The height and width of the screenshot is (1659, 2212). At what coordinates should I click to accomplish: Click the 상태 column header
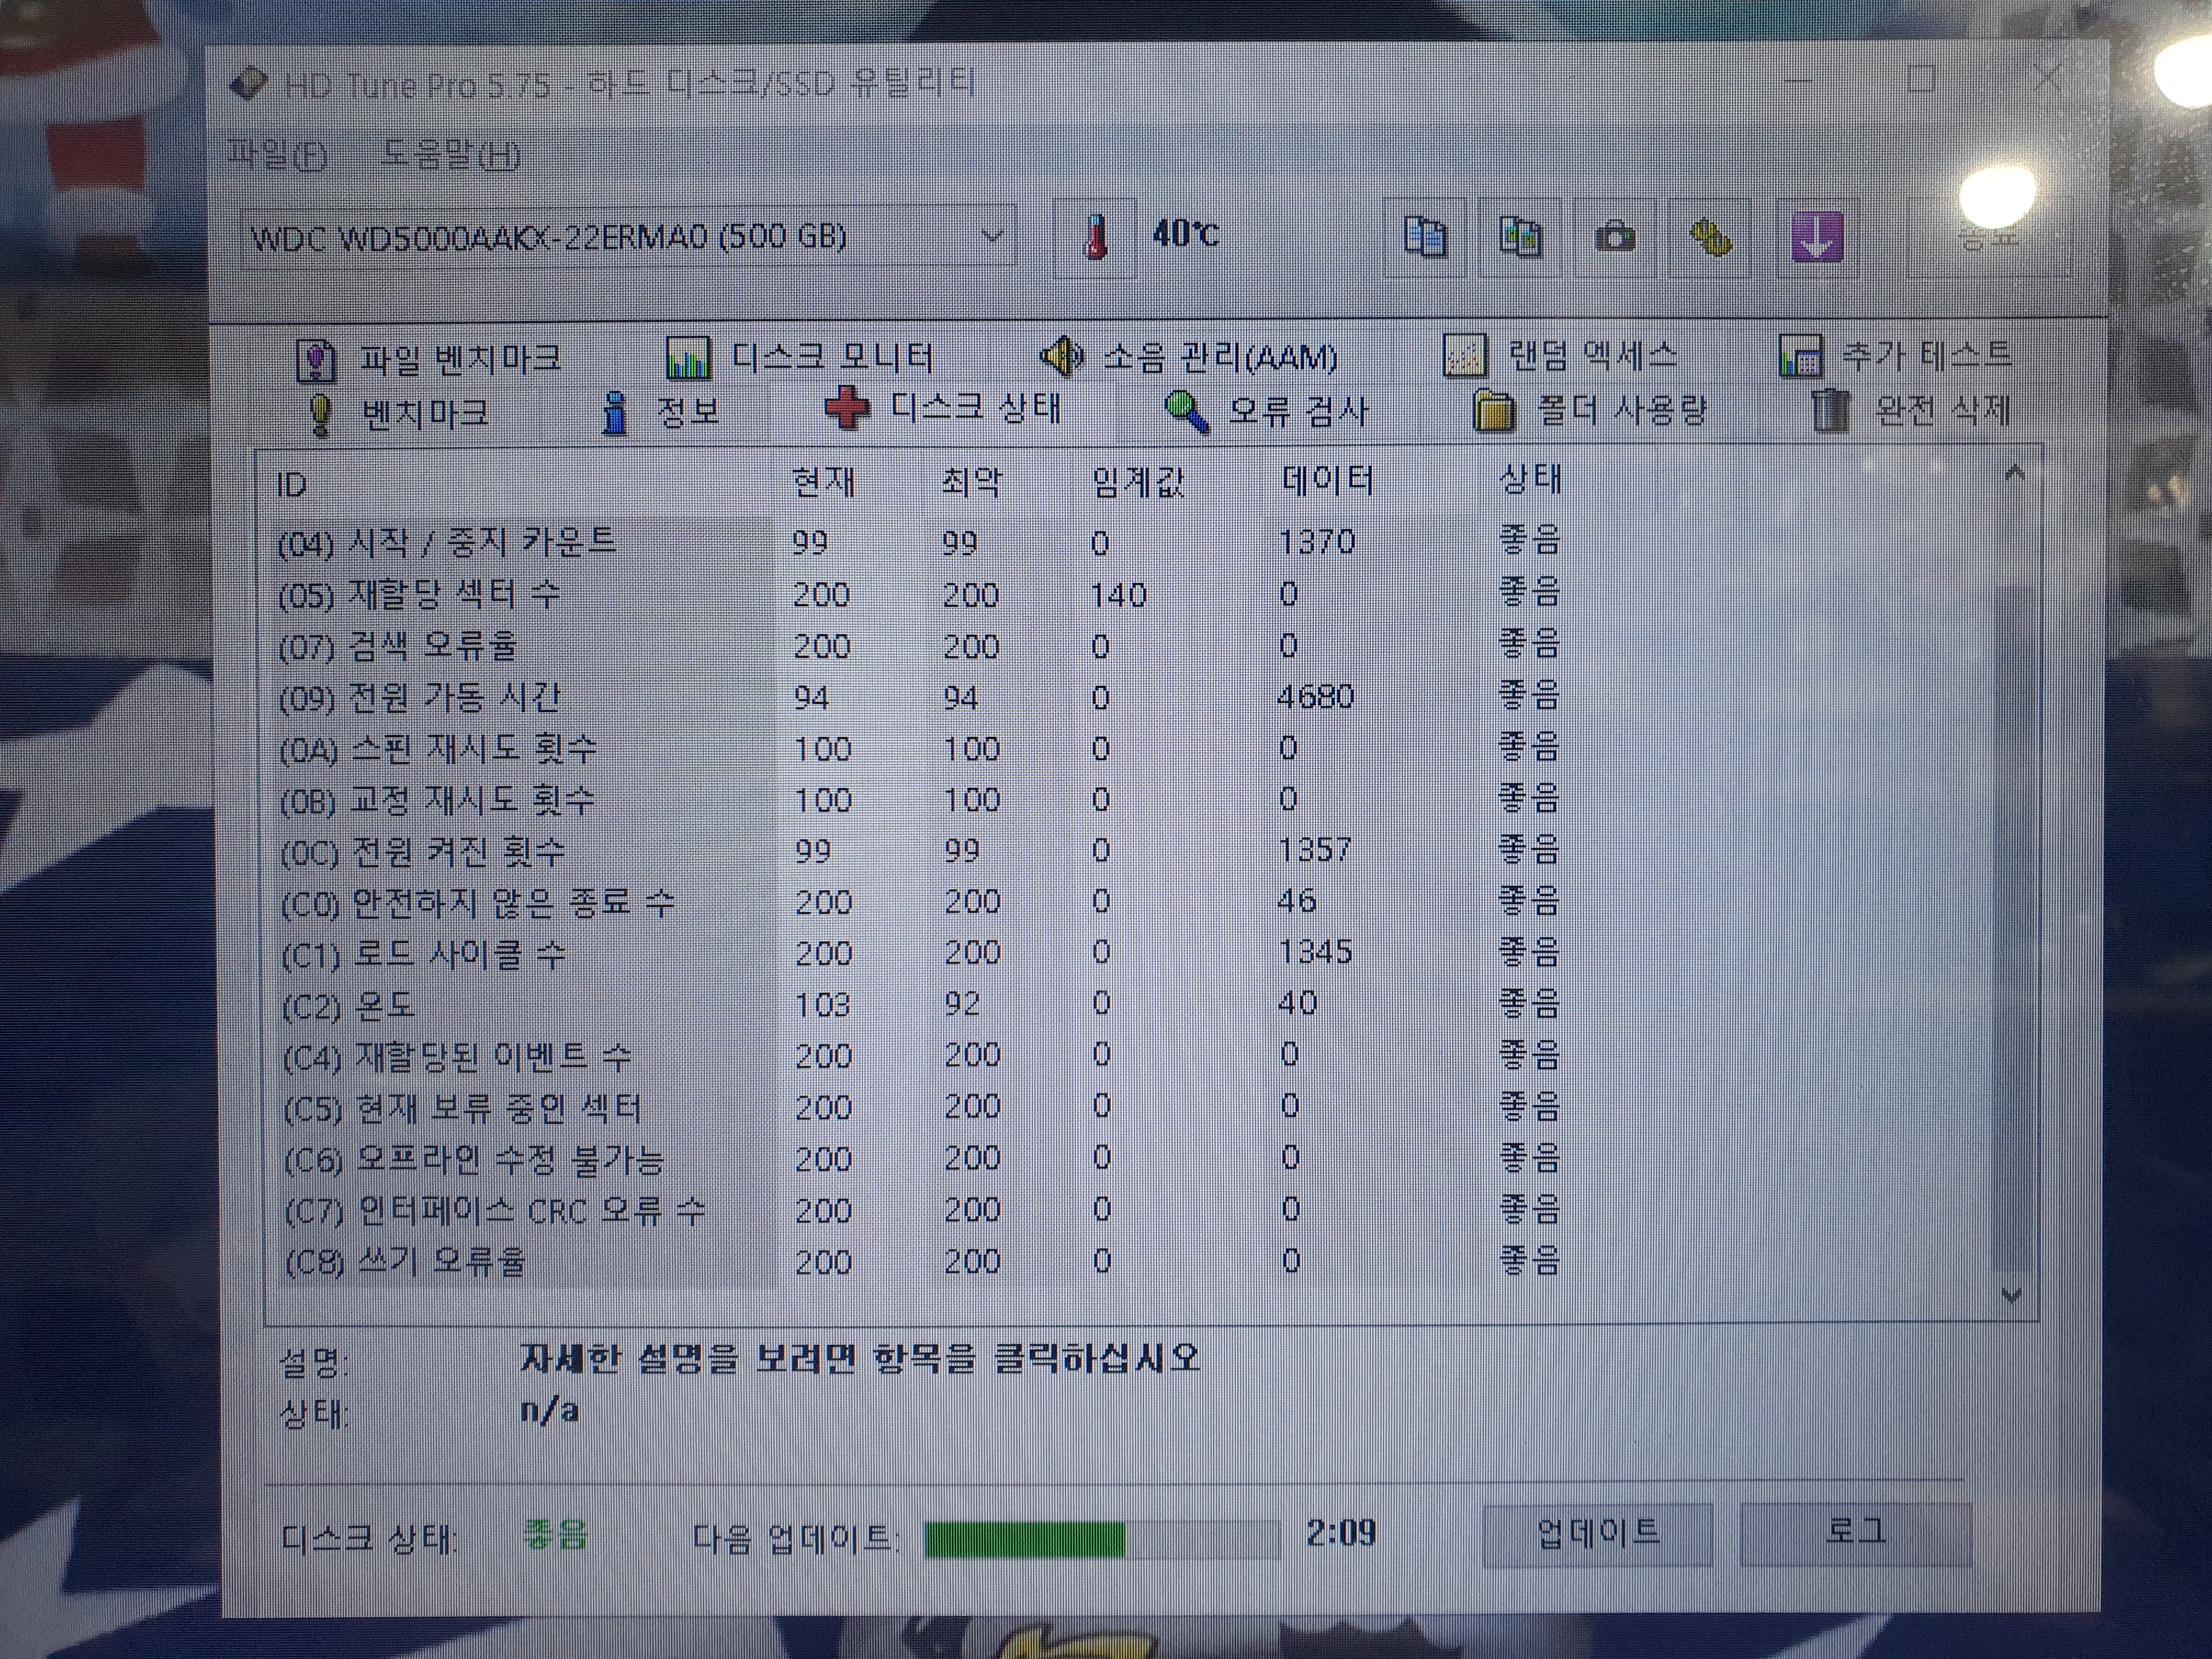click(1531, 479)
